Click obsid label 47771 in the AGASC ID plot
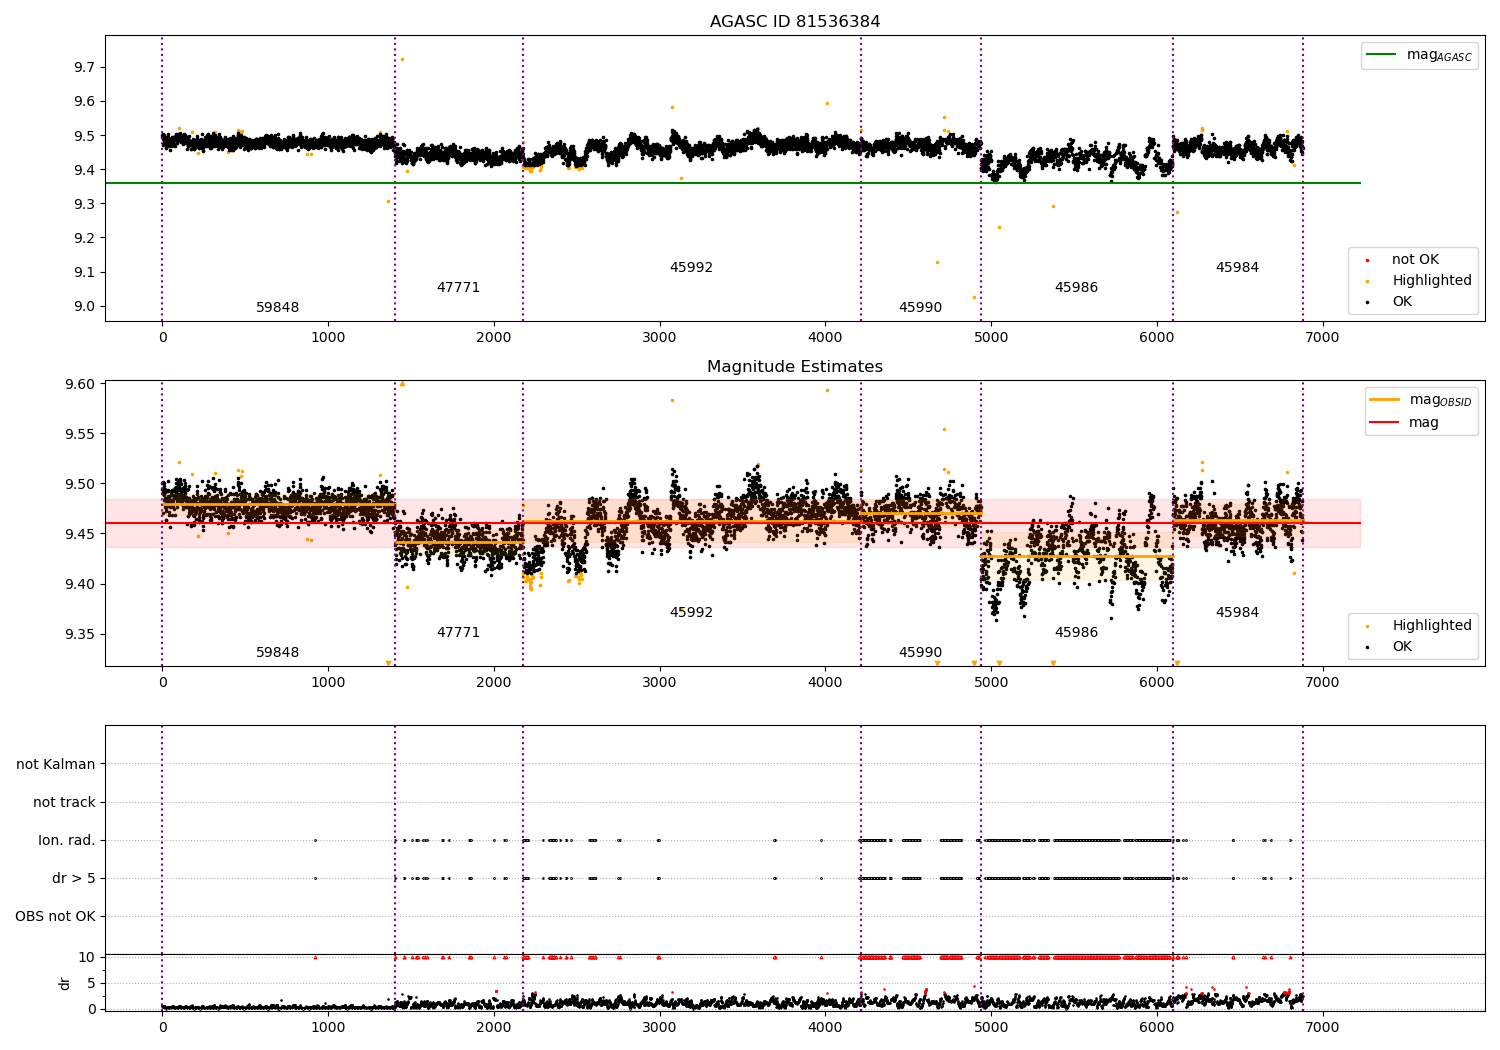Screen dimensions: 1500x1050 [x=458, y=288]
